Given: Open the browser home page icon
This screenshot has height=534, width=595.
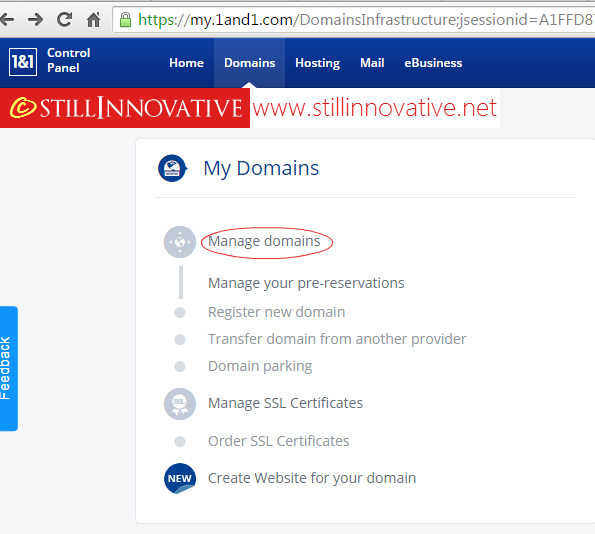Looking at the screenshot, I should tap(93, 19).
